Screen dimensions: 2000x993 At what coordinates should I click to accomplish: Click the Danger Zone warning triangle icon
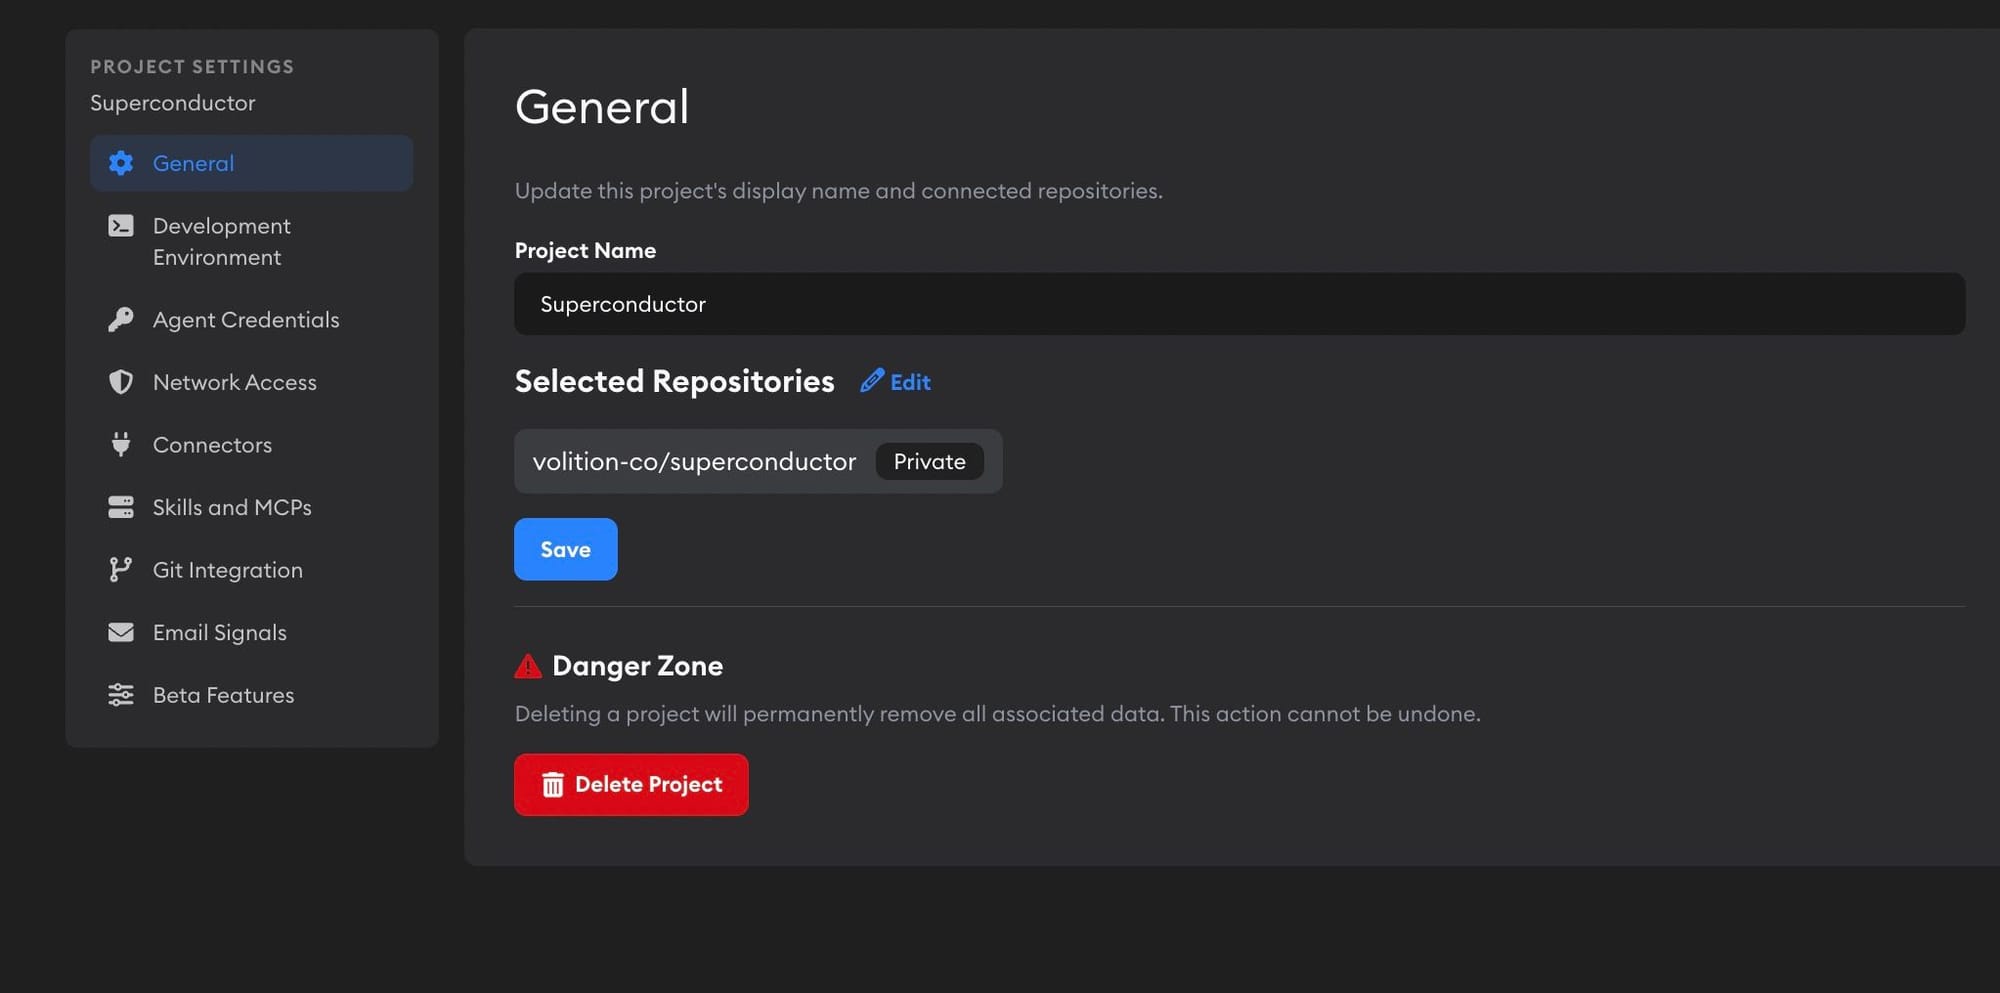pyautogui.click(x=528, y=666)
